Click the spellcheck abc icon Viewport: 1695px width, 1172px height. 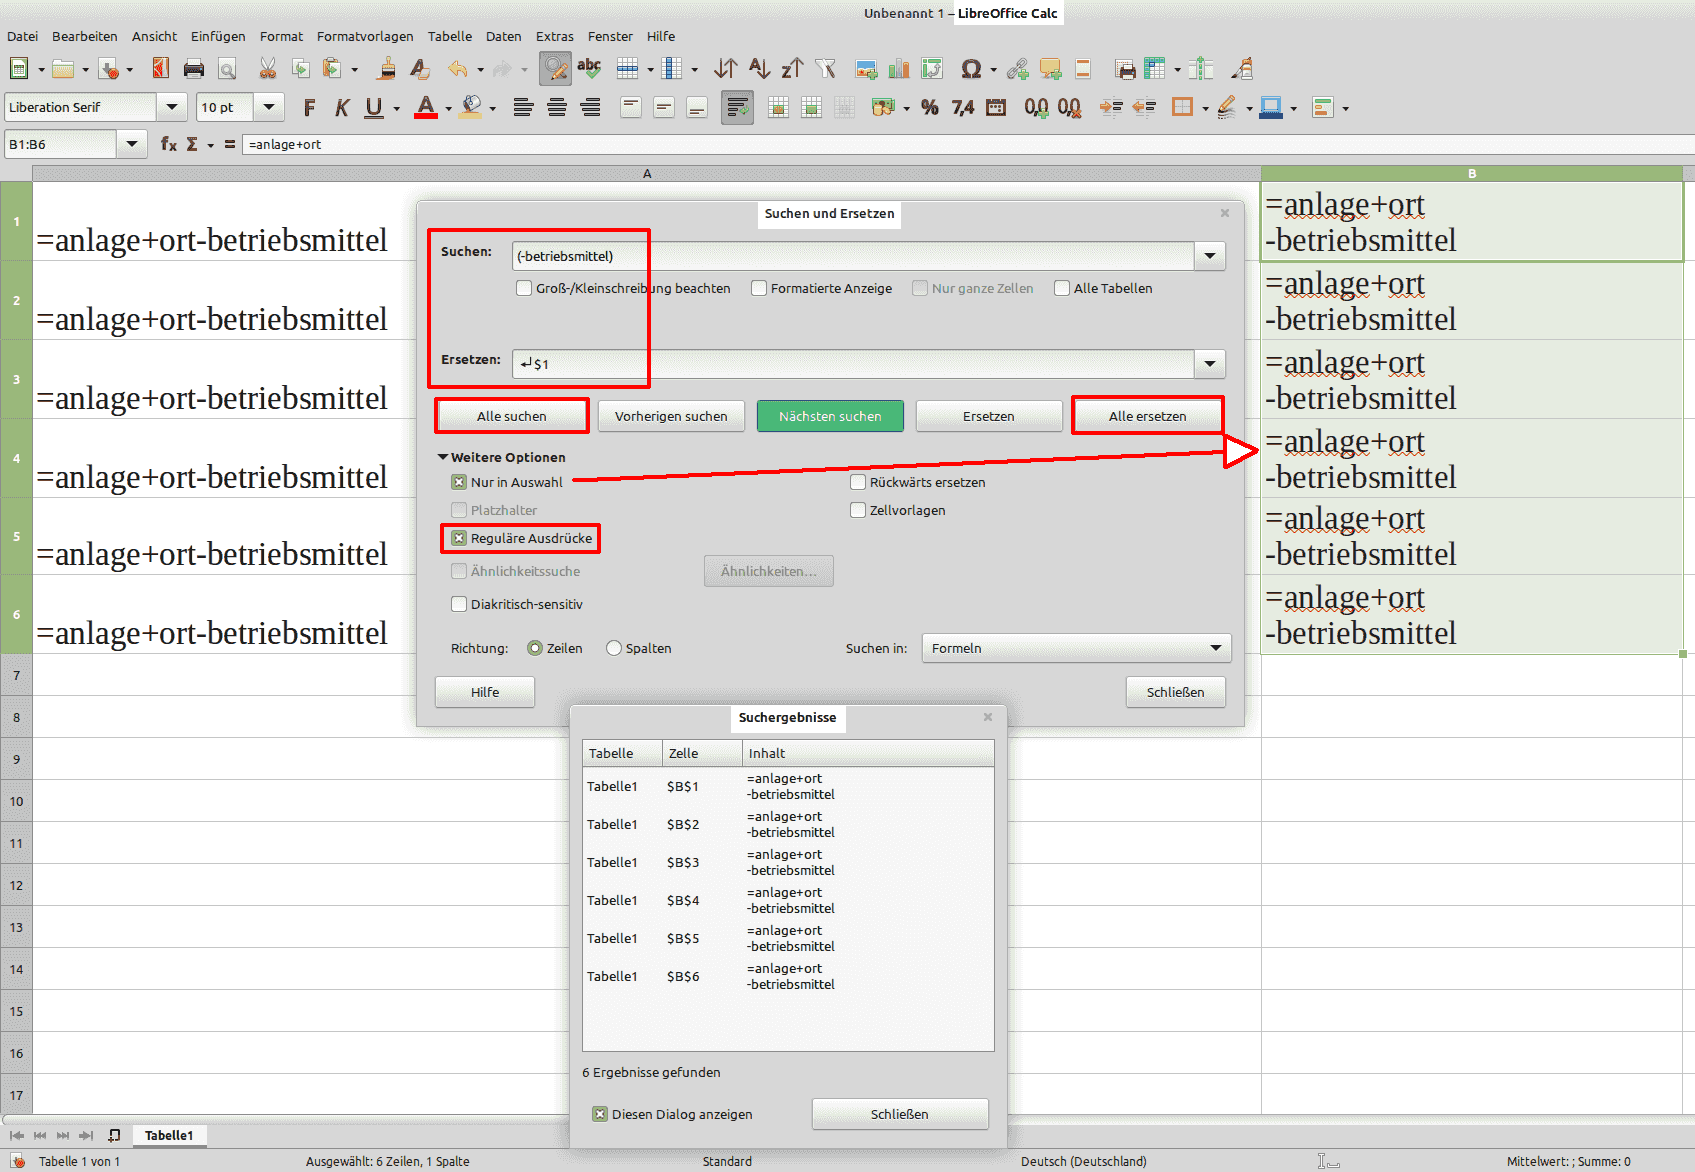pos(589,69)
